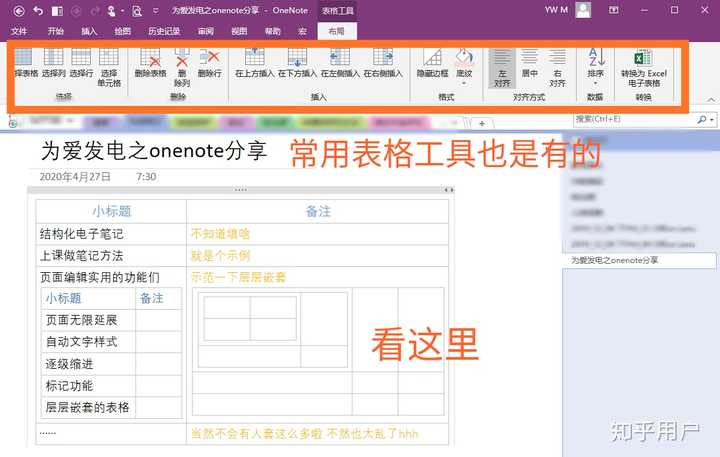Open the search scope dropdown arrow
Image resolution: width=720 pixels, height=457 pixels.
coord(712,120)
